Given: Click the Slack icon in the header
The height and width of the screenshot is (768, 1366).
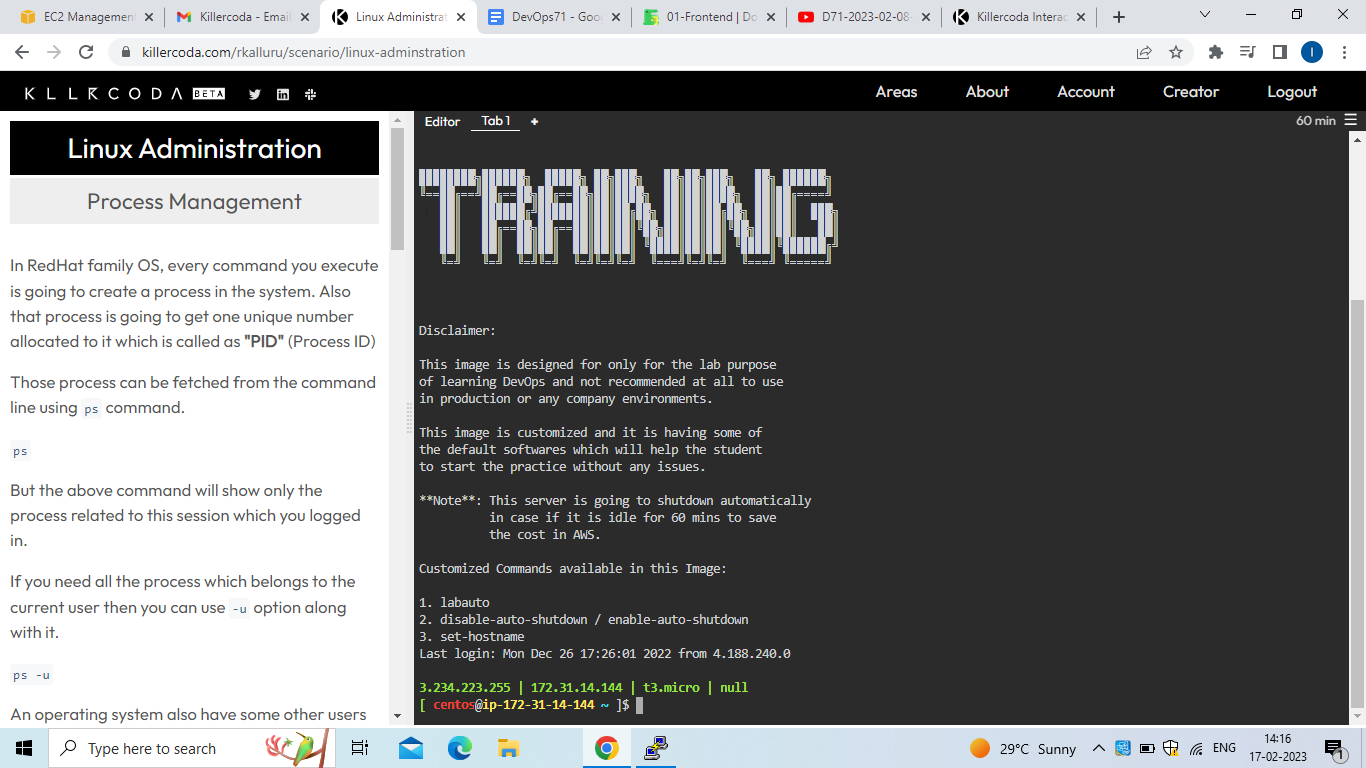Looking at the screenshot, I should 310,93.
